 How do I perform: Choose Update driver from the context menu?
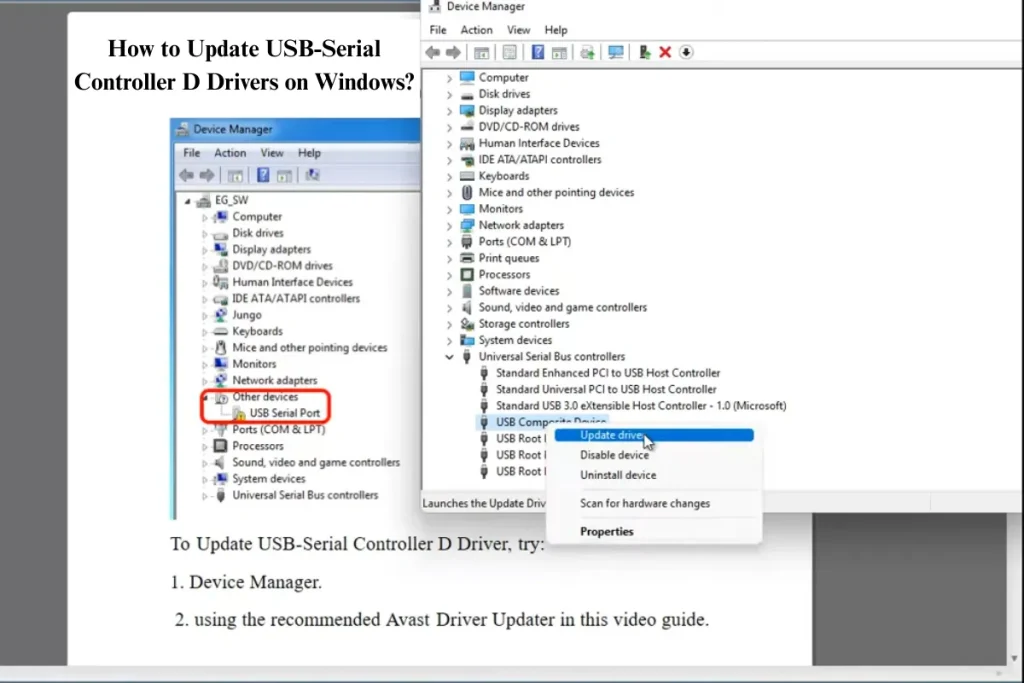[x=654, y=435]
